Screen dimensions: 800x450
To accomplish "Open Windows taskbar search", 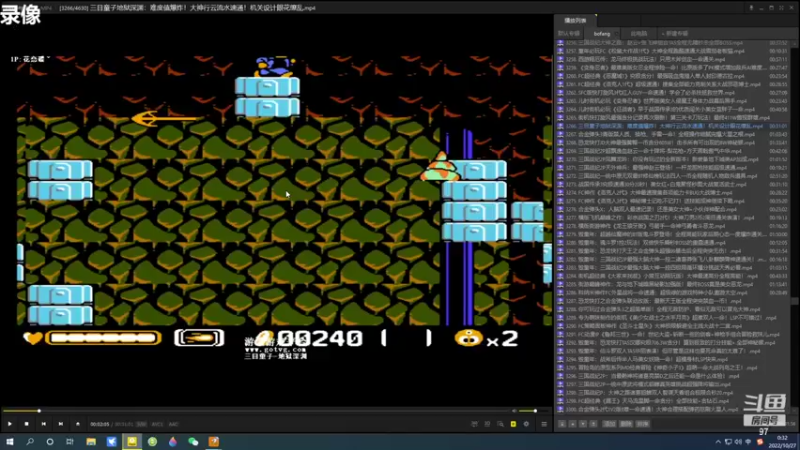I will point(30,441).
